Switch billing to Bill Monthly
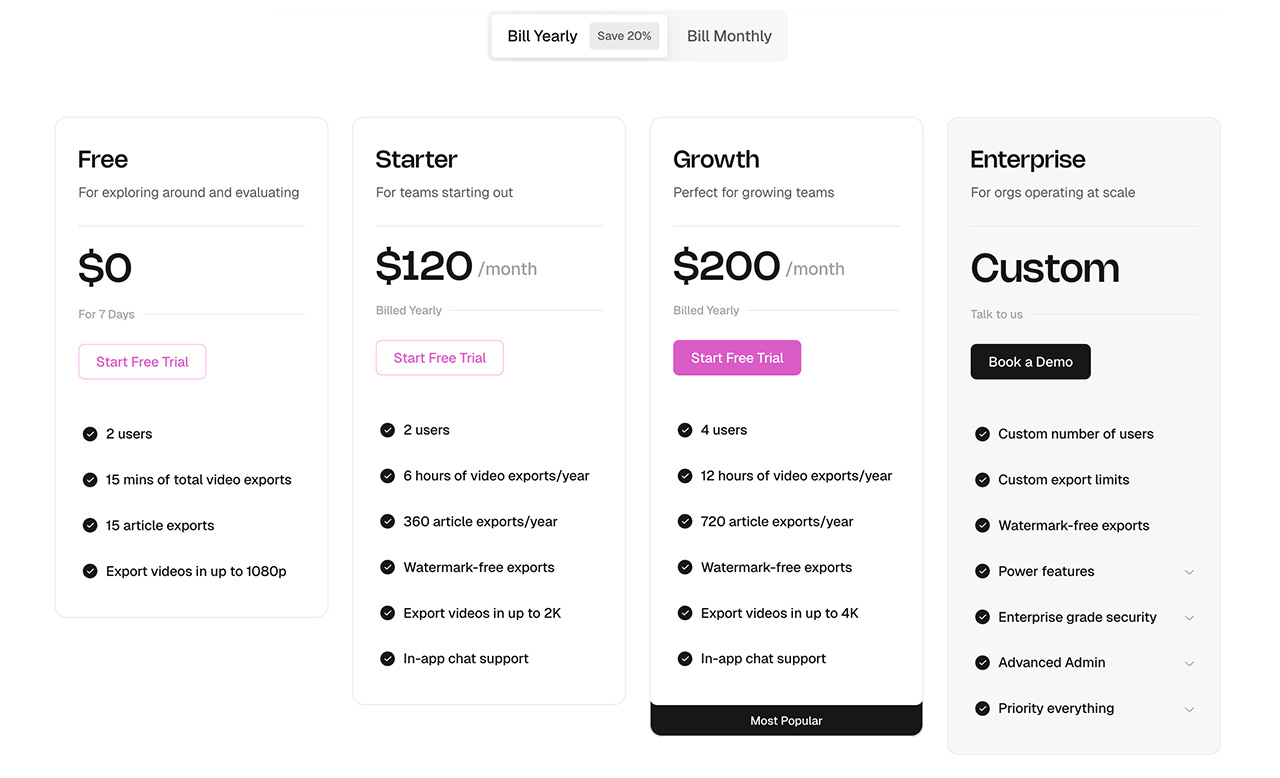 point(729,36)
